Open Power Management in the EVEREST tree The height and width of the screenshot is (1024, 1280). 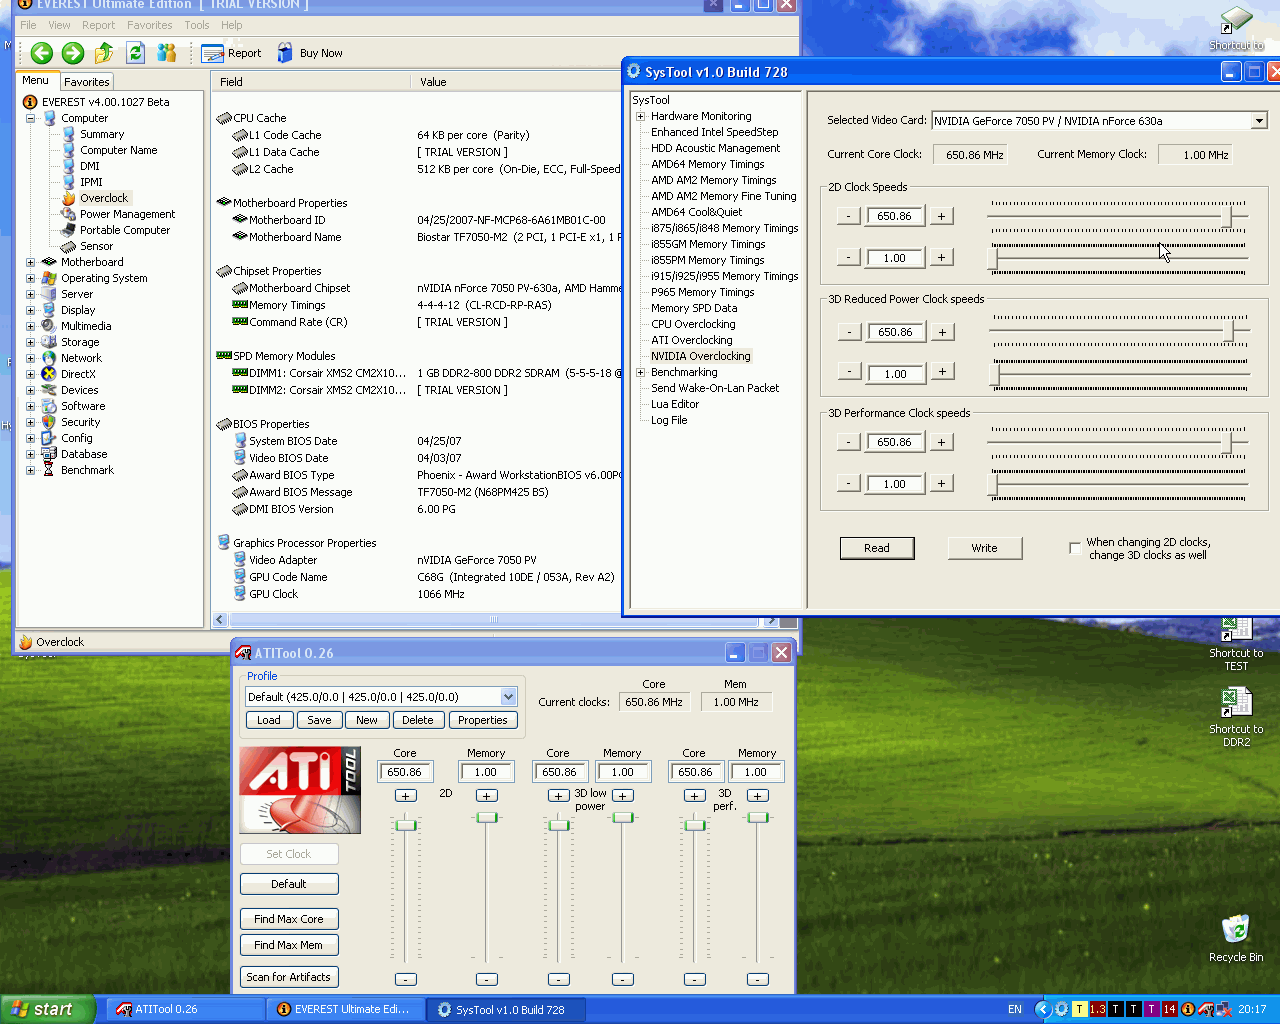pyautogui.click(x=127, y=214)
